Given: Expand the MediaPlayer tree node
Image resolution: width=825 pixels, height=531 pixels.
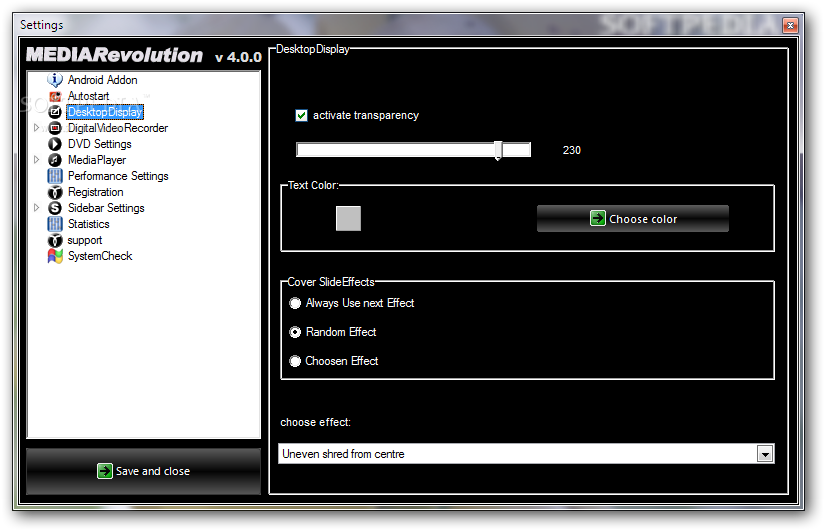Looking at the screenshot, I should [36, 159].
